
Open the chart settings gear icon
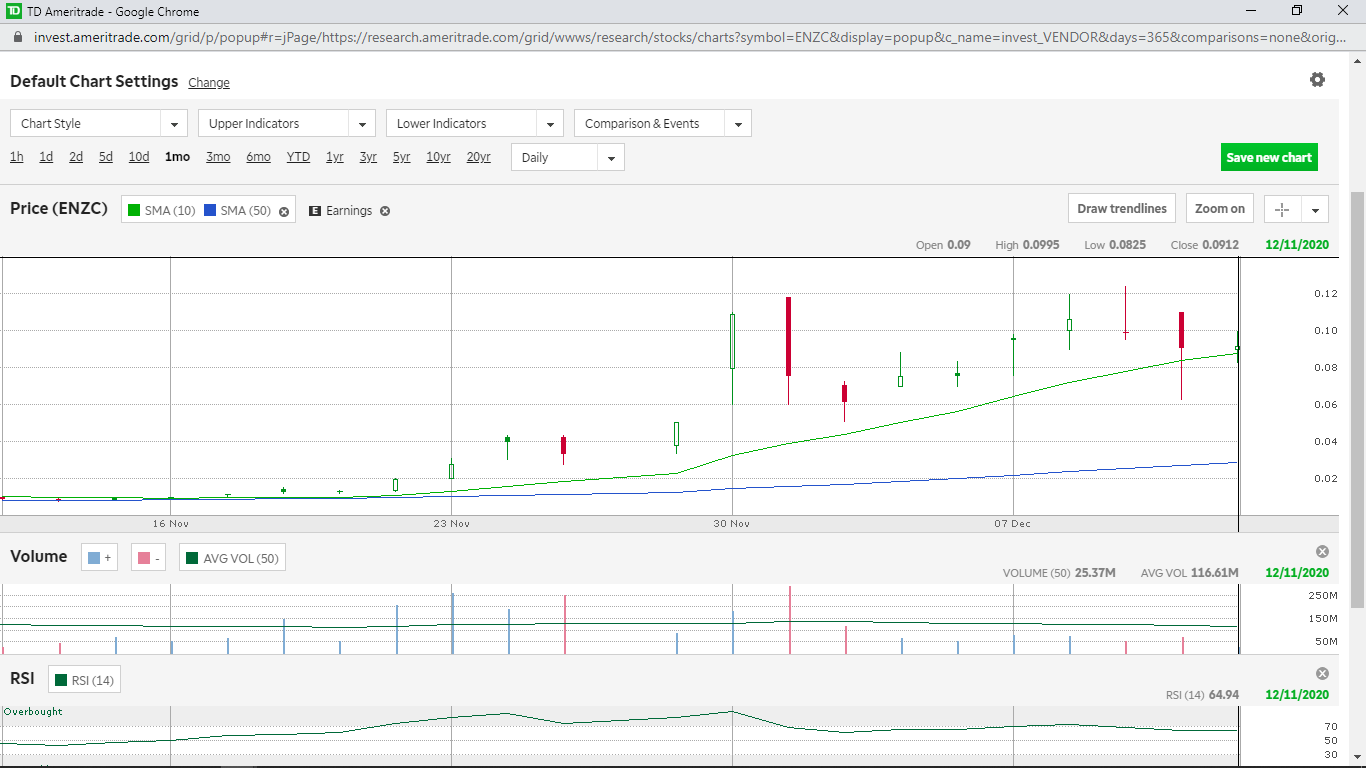click(x=1317, y=80)
